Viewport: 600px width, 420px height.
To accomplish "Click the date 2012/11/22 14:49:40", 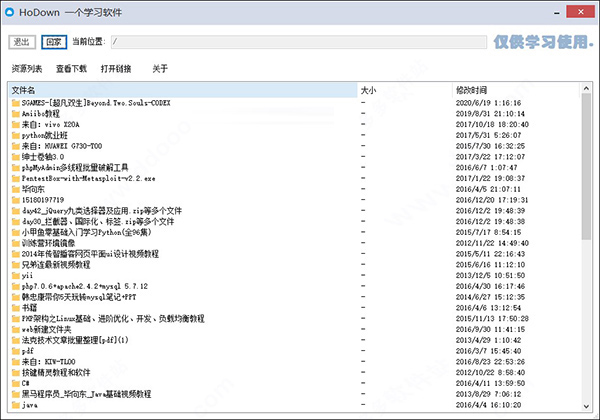I will click(x=492, y=243).
